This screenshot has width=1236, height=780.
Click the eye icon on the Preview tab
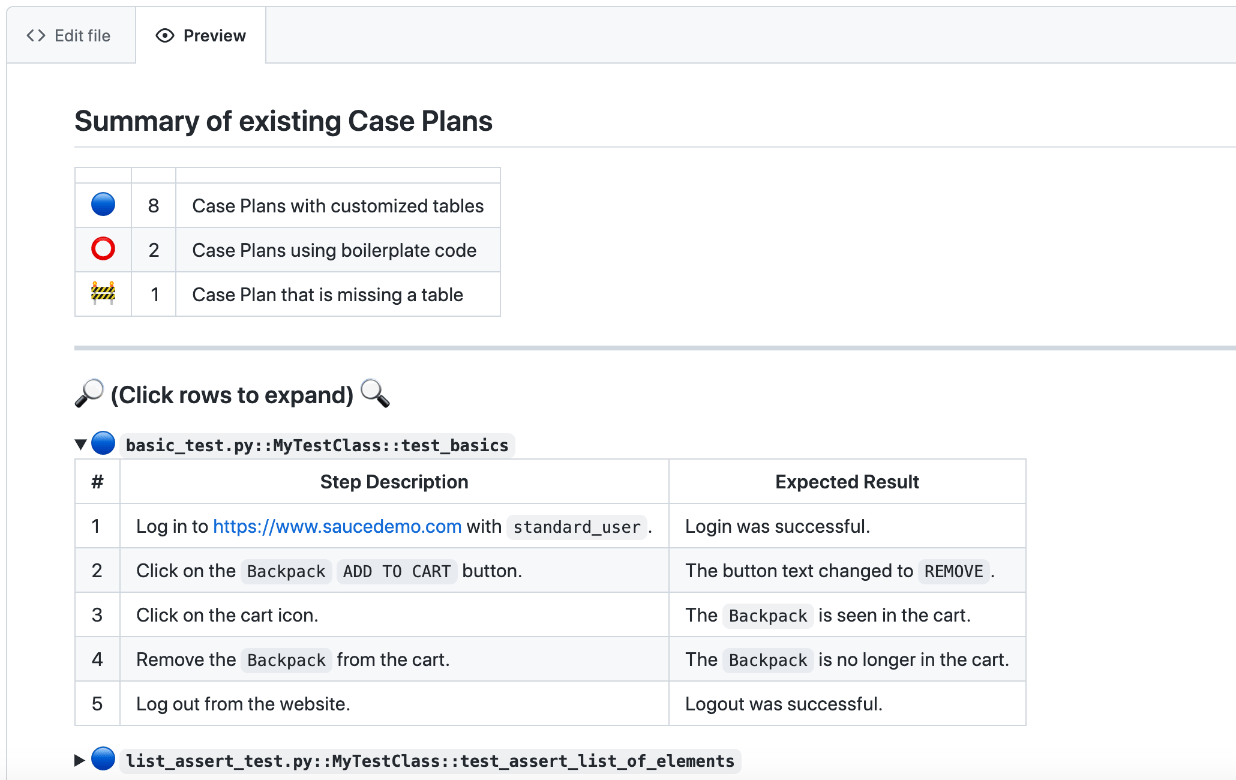(x=163, y=35)
